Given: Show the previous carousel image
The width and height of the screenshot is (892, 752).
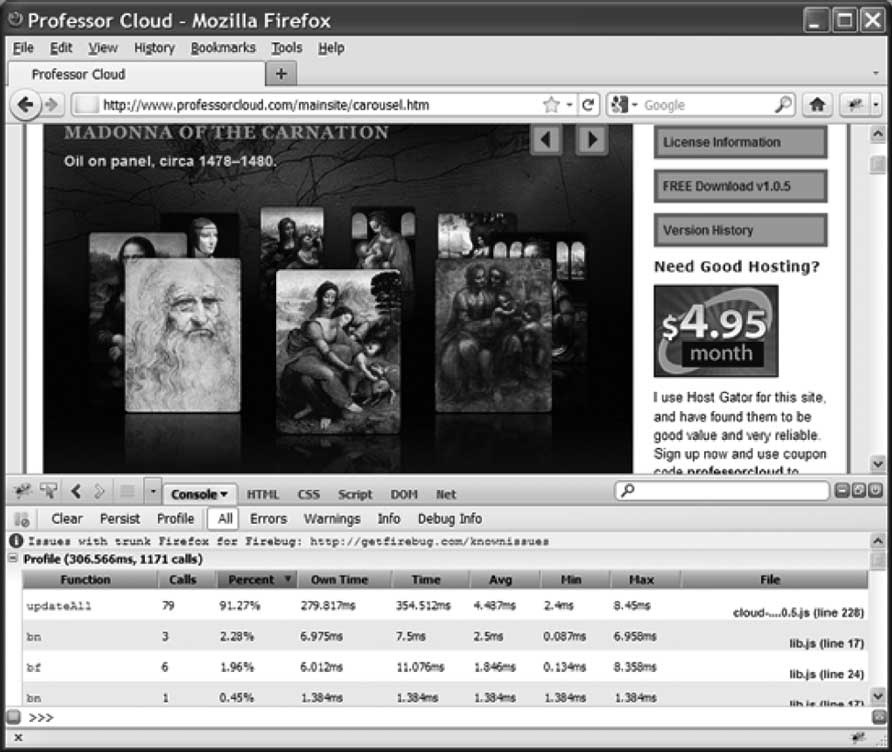Looking at the screenshot, I should (546, 139).
